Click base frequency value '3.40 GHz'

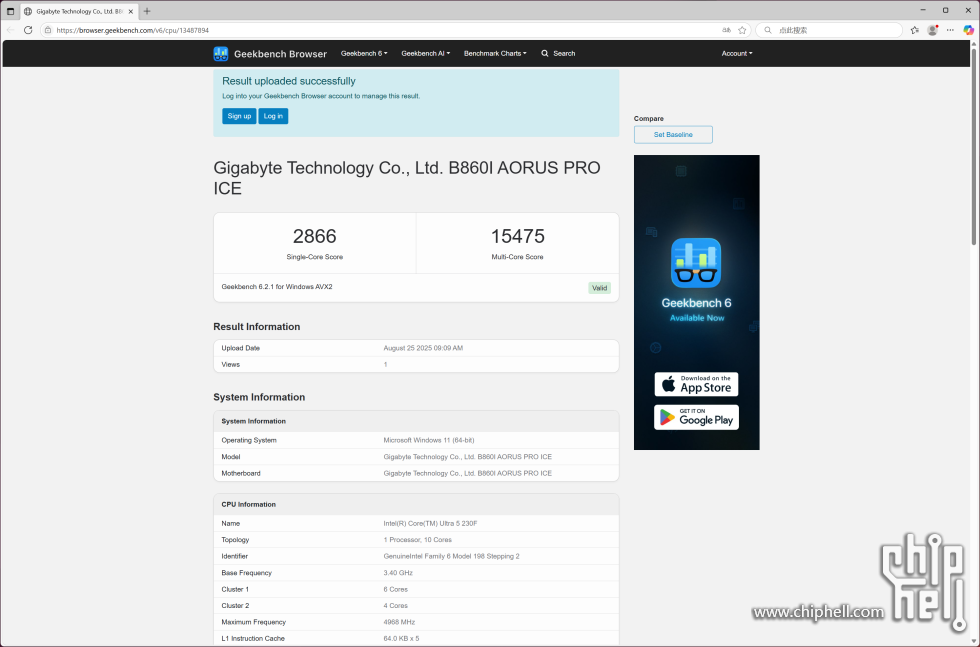point(398,573)
